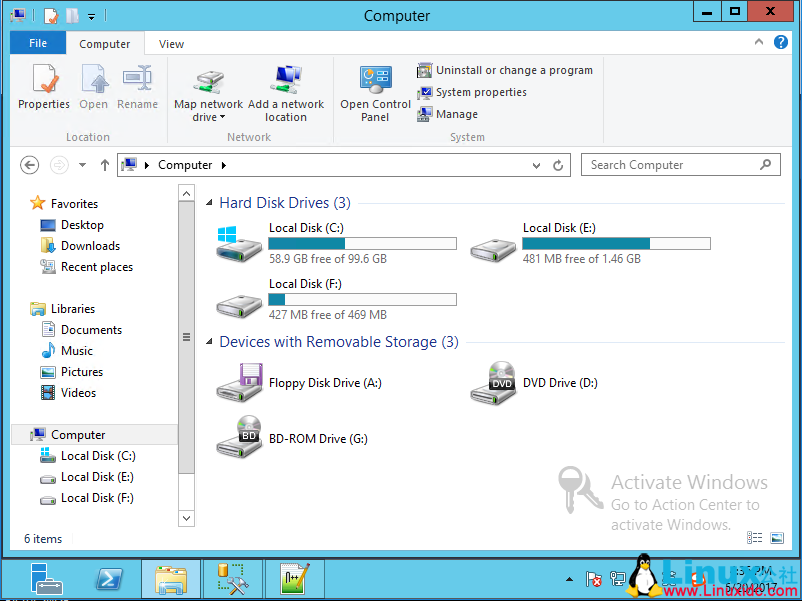
Task: Collapse the Hard Disk Drives group
Action: pos(209,203)
